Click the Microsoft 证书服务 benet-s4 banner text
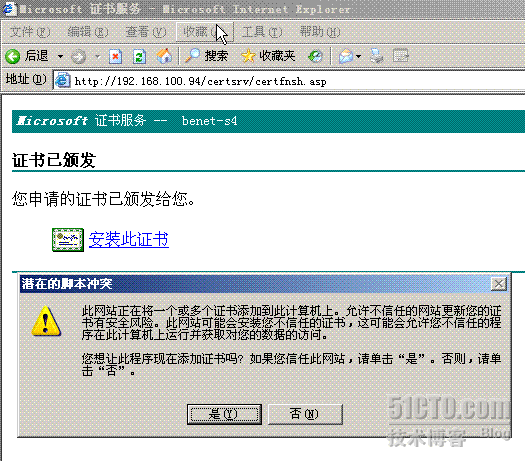525x461 pixels. [x=127, y=121]
